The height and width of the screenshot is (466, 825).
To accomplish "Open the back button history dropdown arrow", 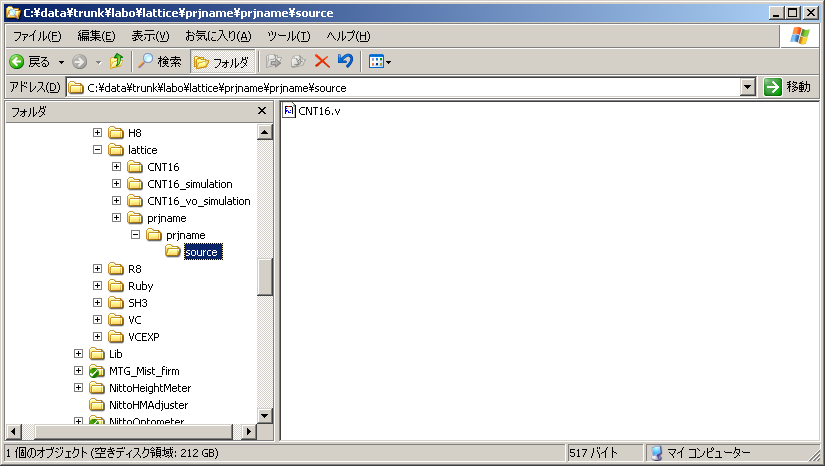I will coord(61,62).
